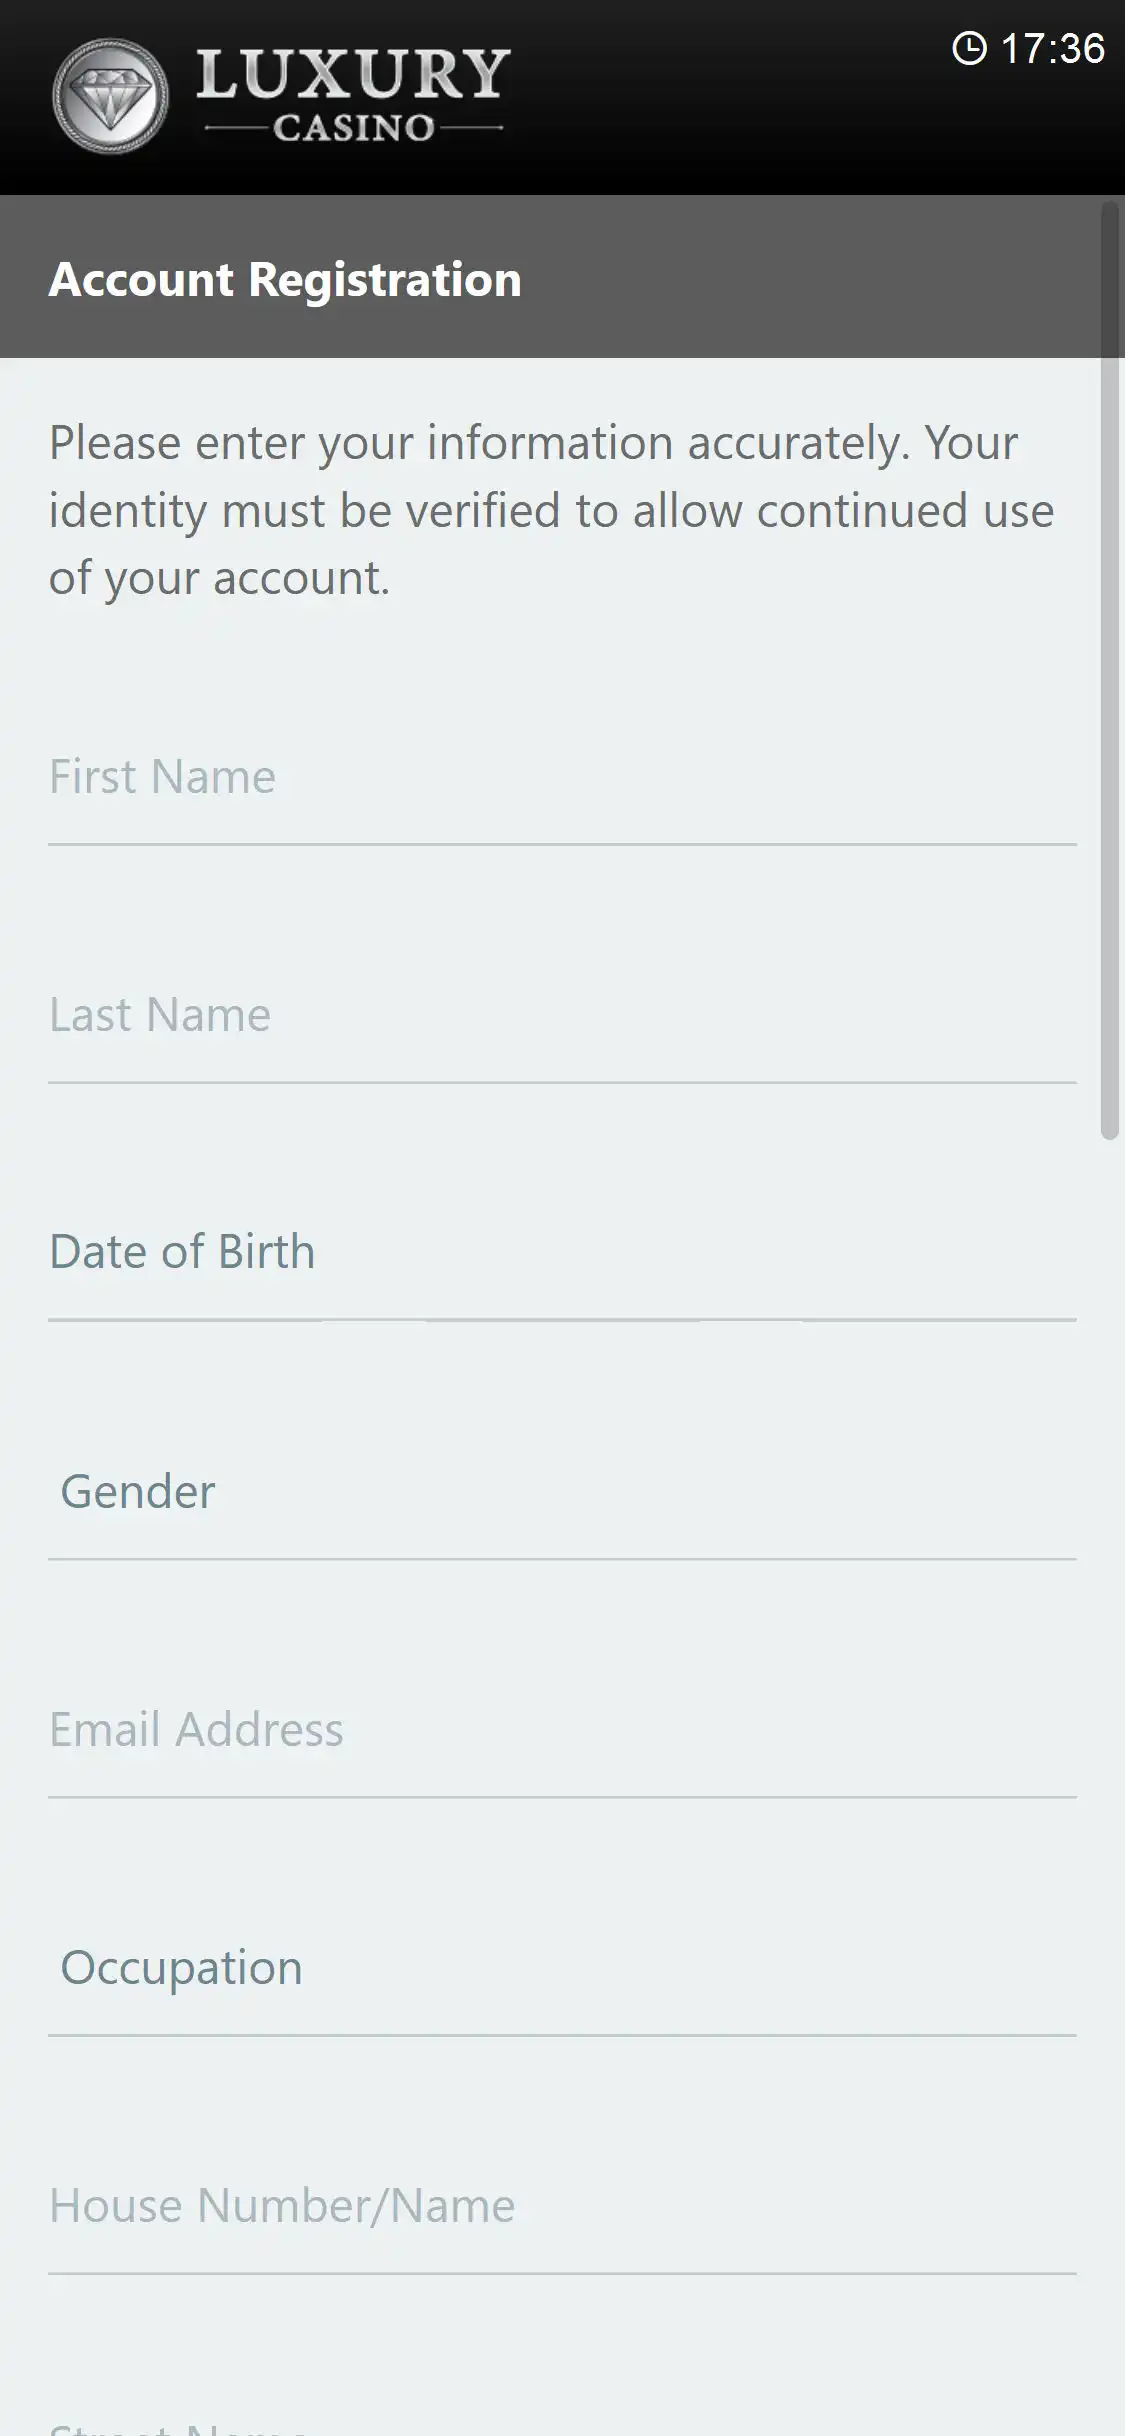The width and height of the screenshot is (1125, 2436).
Task: Tap the CASINO text under LUXURY
Action: click(x=353, y=128)
